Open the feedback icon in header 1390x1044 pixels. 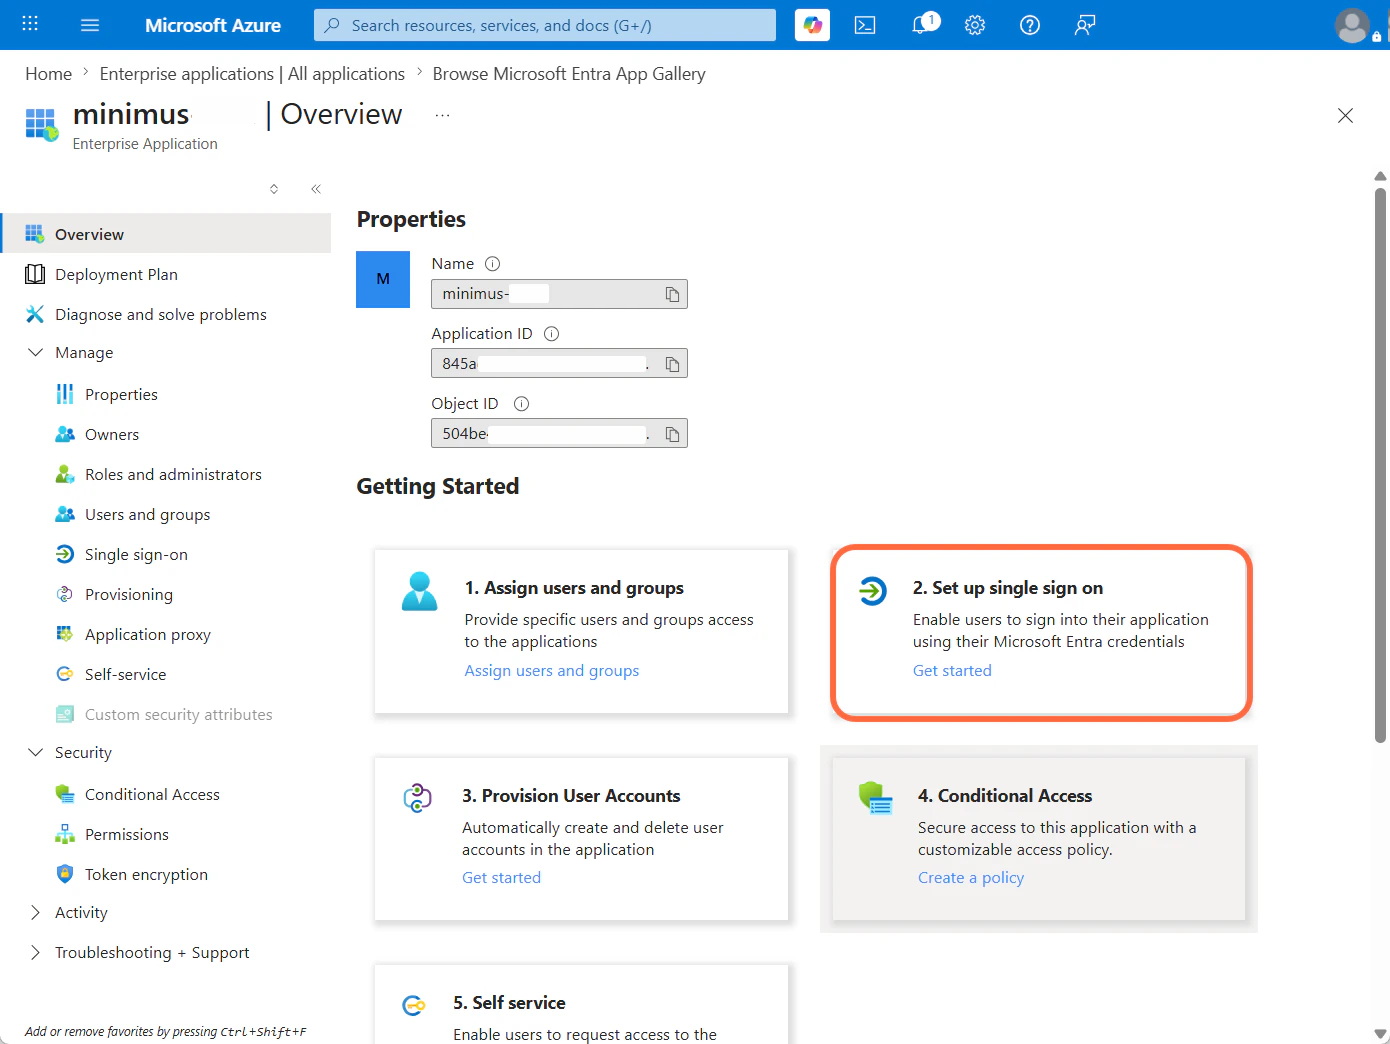click(x=1085, y=25)
